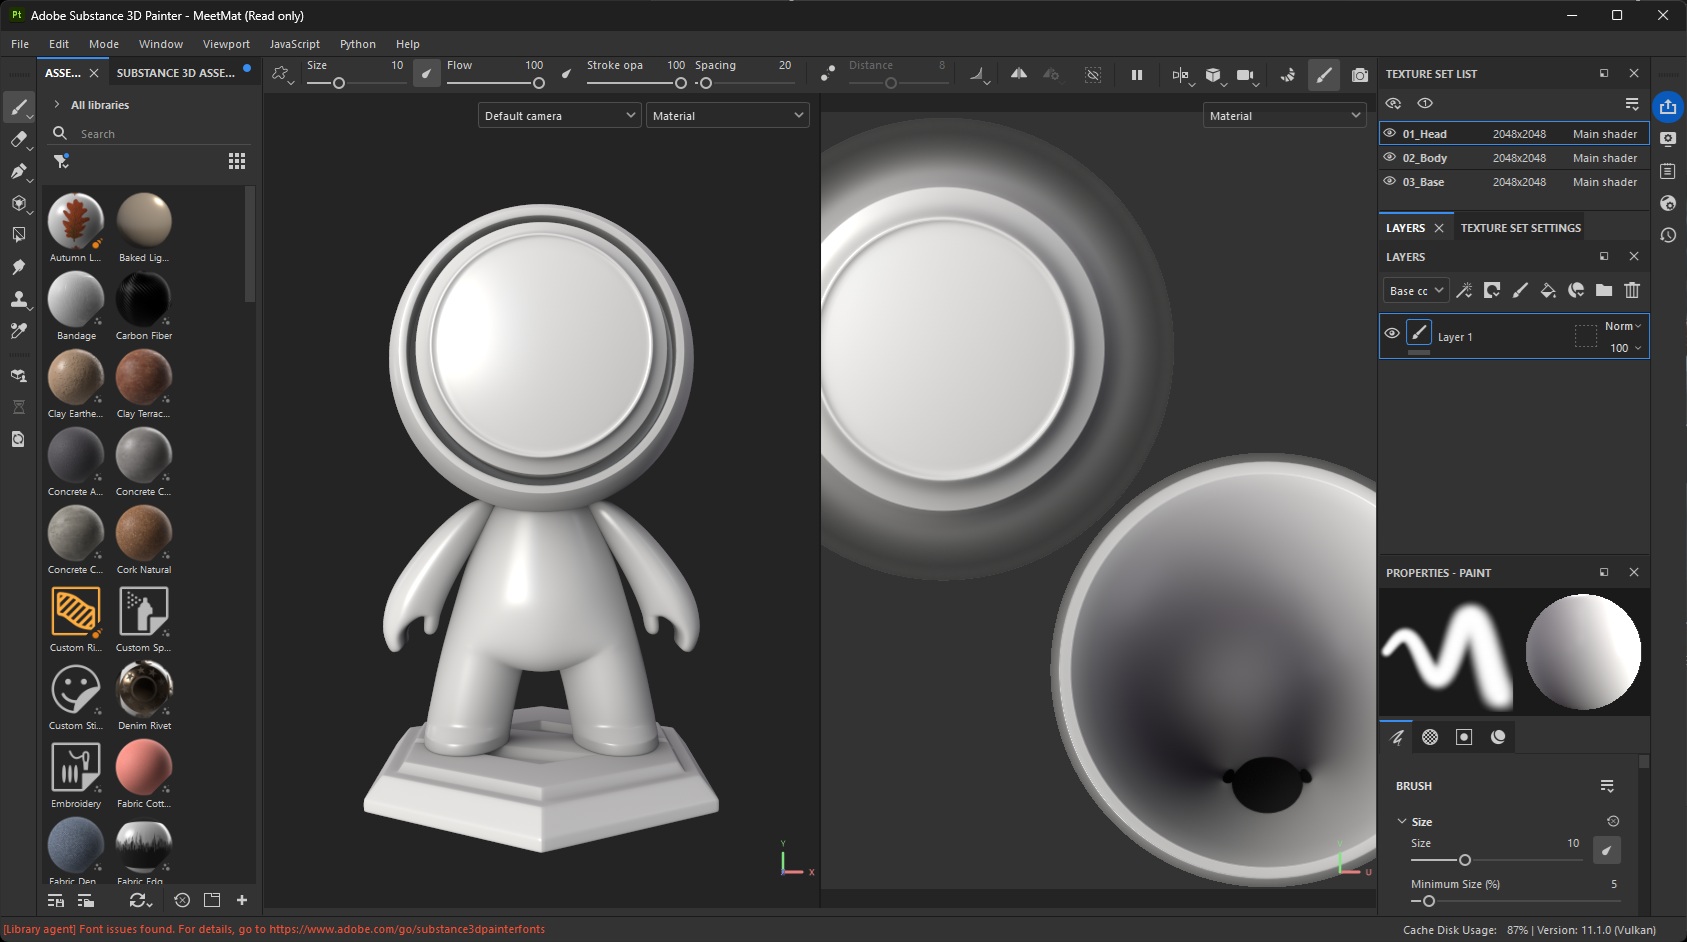The height and width of the screenshot is (942, 1687).
Task: Select the Eraser tool in left toolbar
Action: coord(18,139)
